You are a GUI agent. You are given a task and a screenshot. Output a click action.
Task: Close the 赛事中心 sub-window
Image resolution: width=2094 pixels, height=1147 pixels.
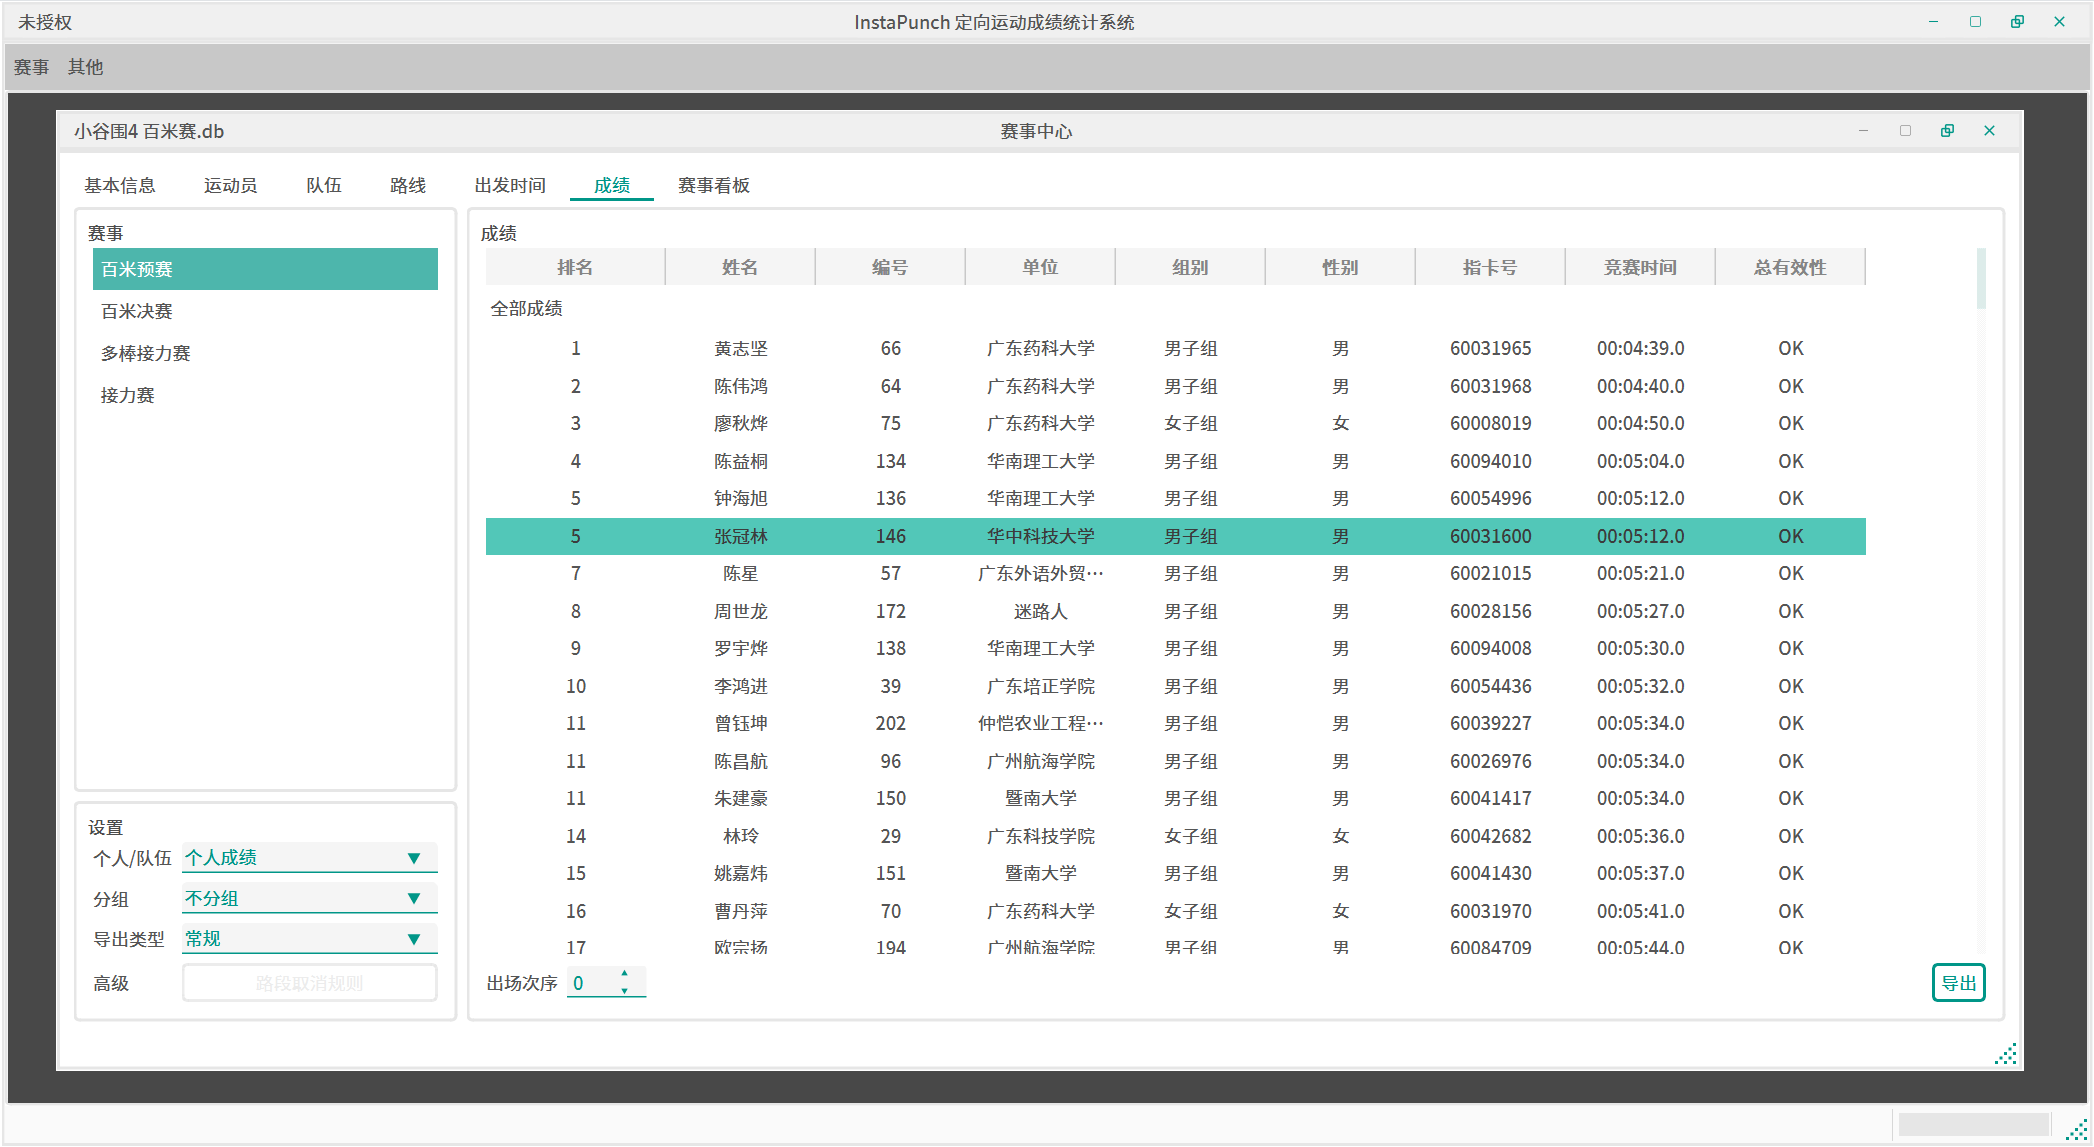pos(1989,131)
